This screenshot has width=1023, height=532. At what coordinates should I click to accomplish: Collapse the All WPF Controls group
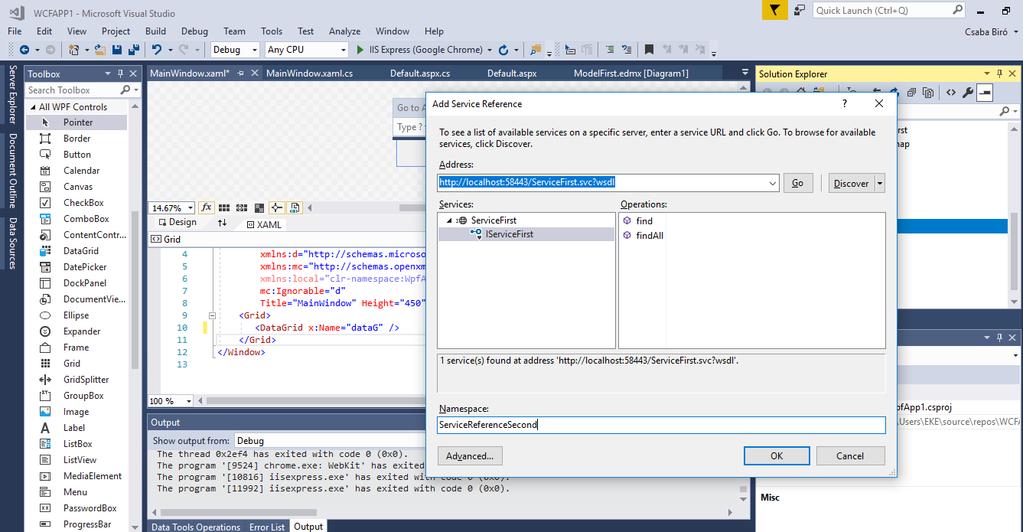click(x=33, y=106)
